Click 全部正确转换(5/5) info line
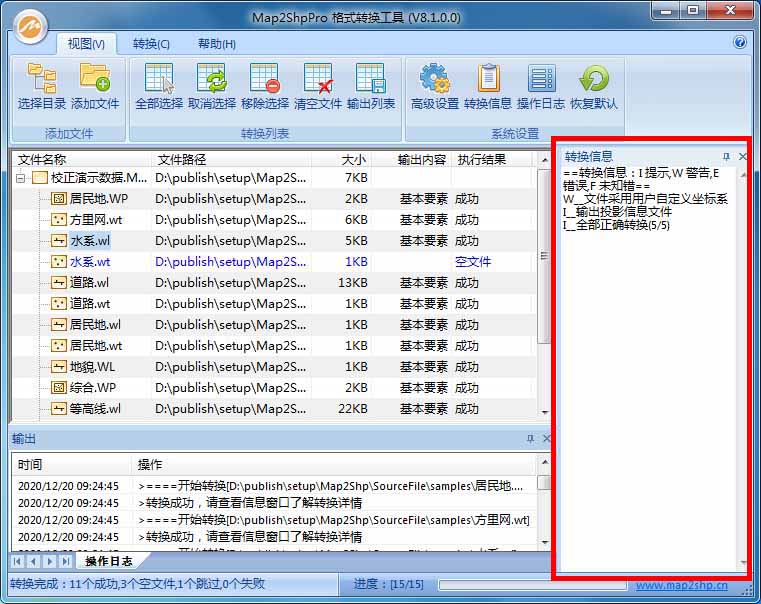Image resolution: width=761 pixels, height=604 pixels. [x=616, y=225]
